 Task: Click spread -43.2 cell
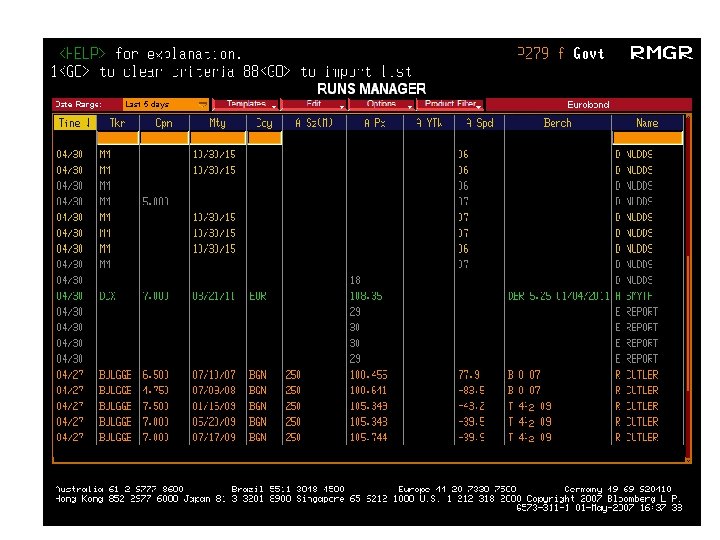pyautogui.click(x=471, y=406)
